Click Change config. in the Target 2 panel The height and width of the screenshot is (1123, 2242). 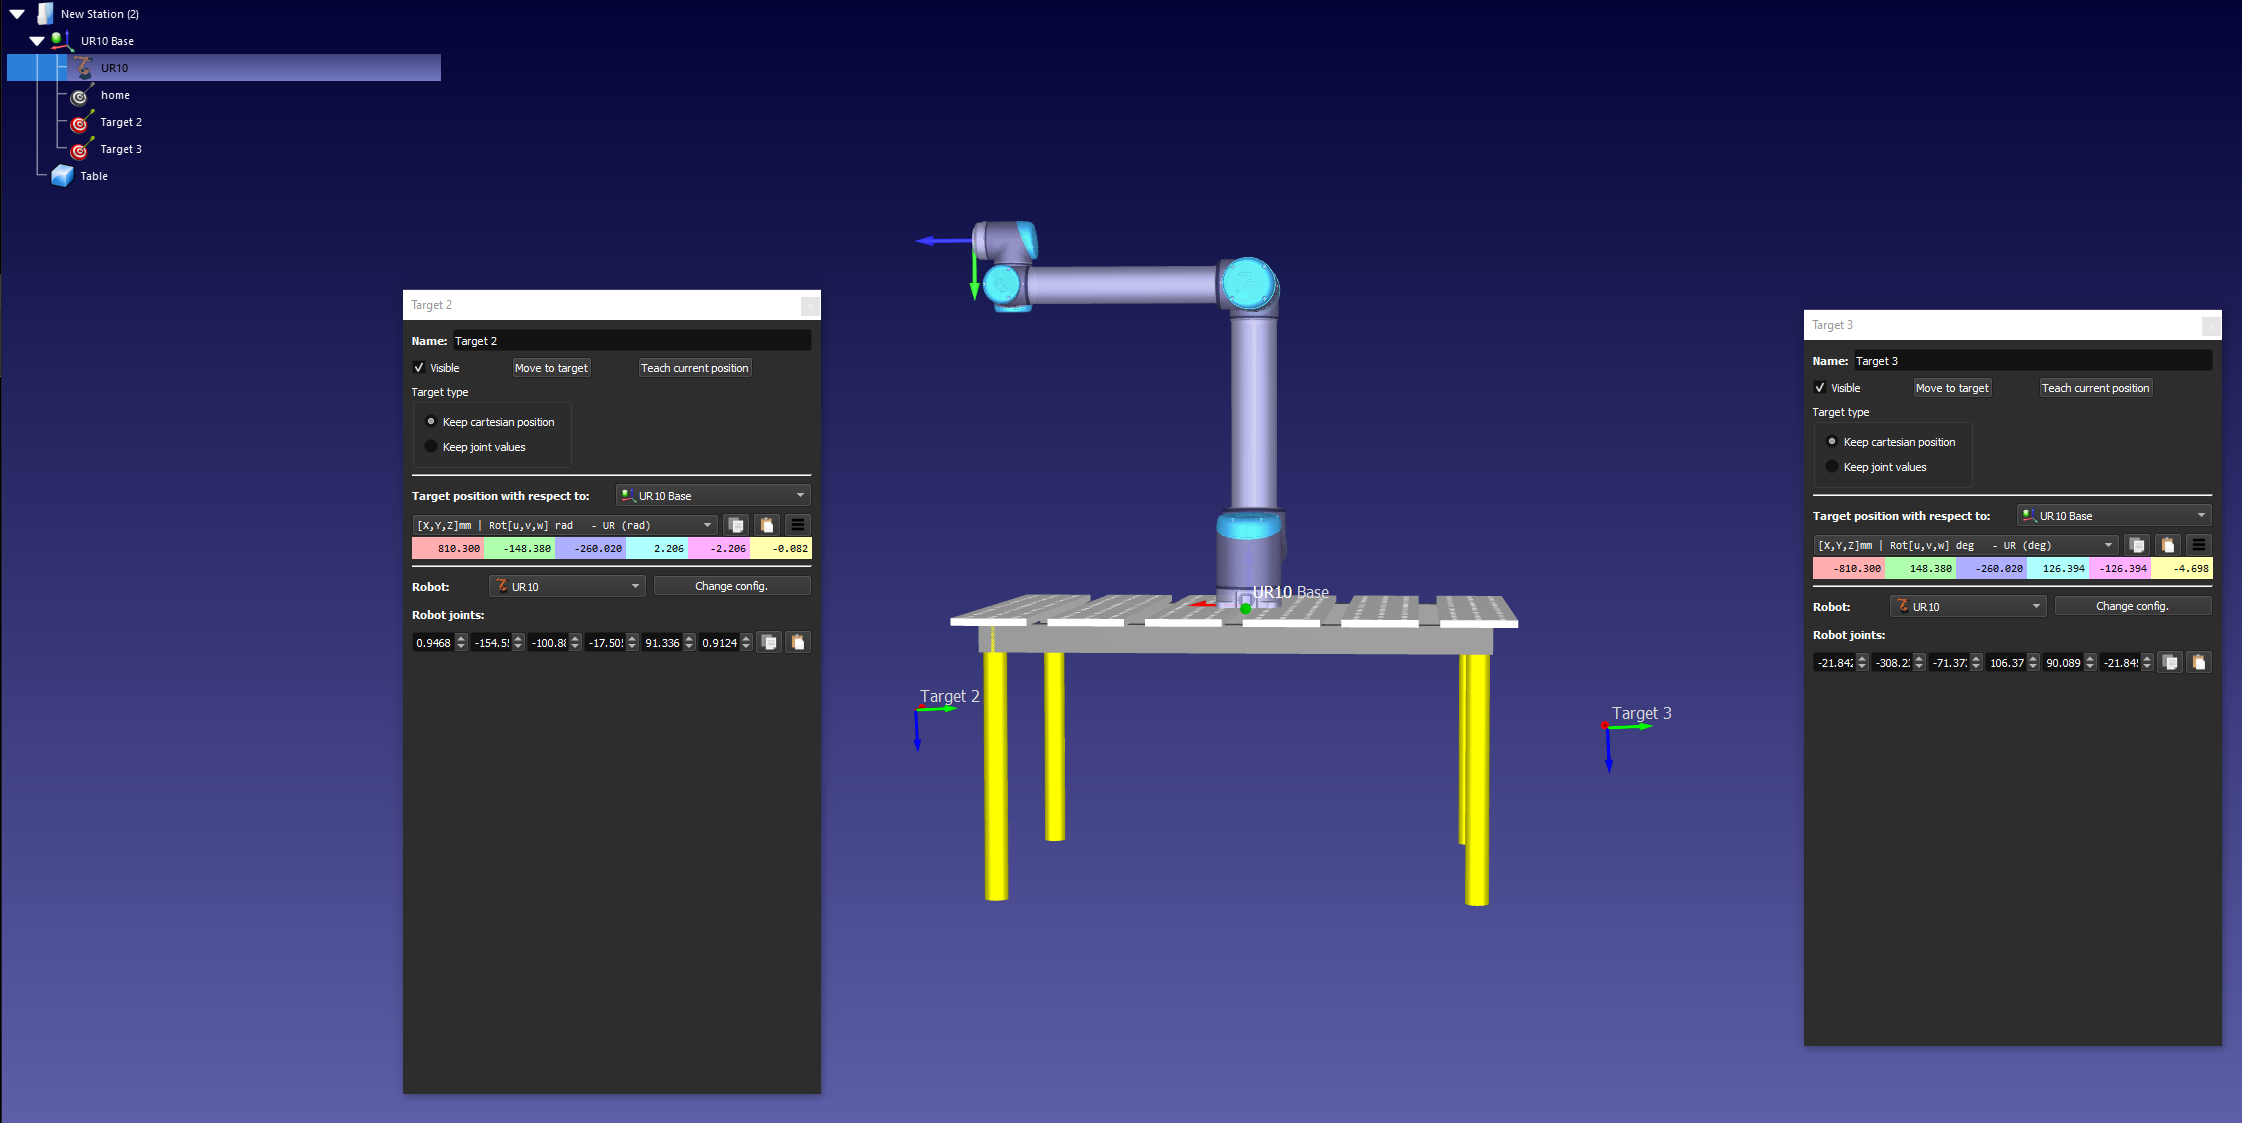coord(732,586)
